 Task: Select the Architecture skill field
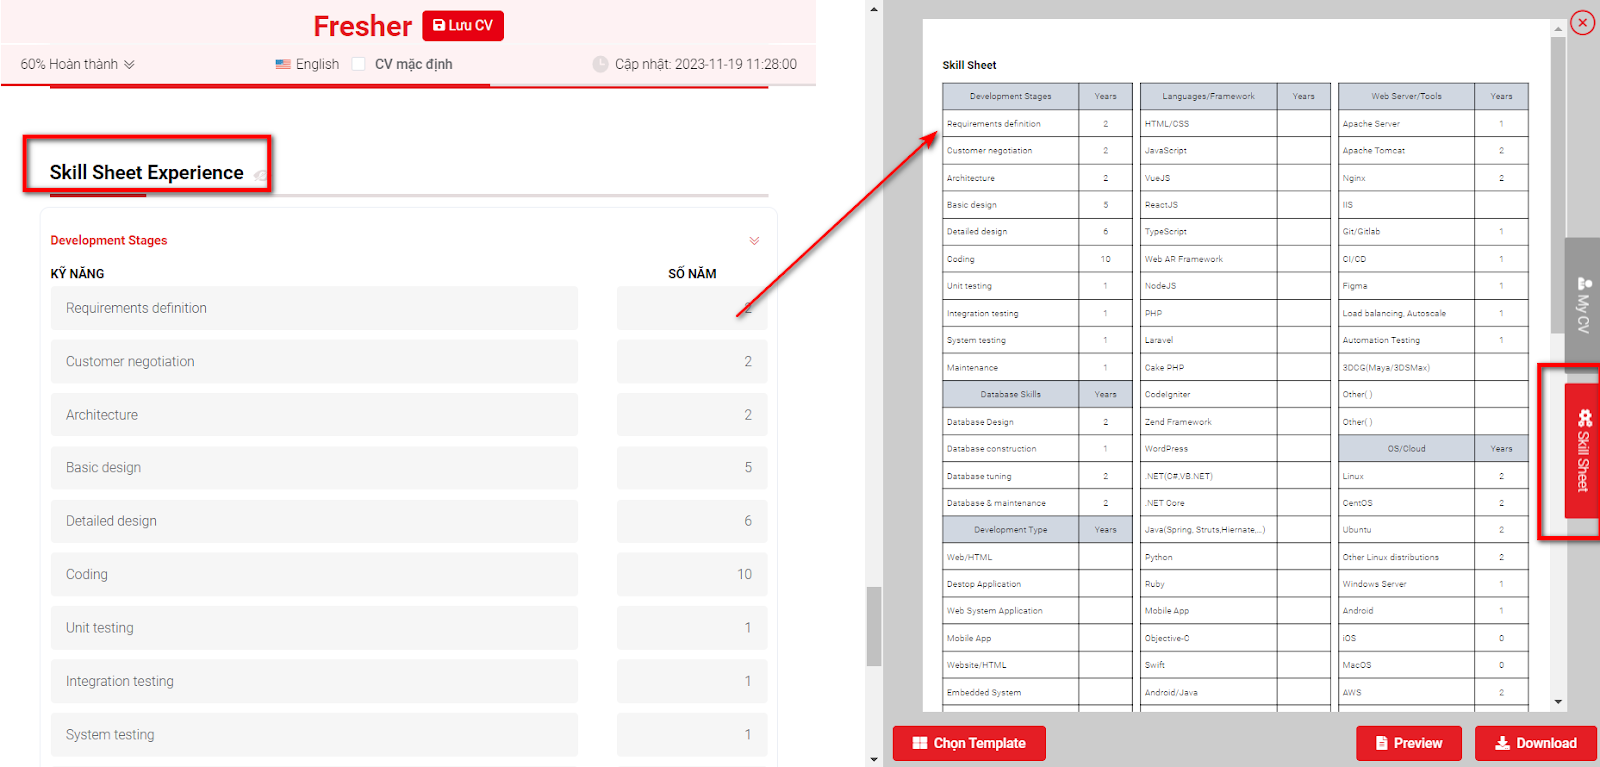pos(314,414)
